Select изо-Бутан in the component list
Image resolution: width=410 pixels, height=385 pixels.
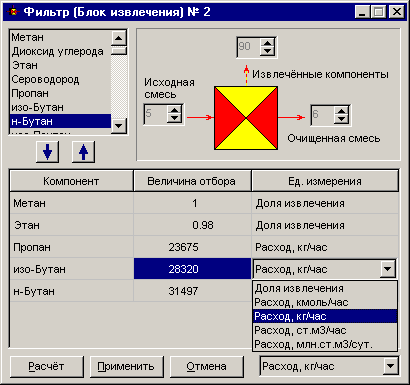tap(60, 107)
